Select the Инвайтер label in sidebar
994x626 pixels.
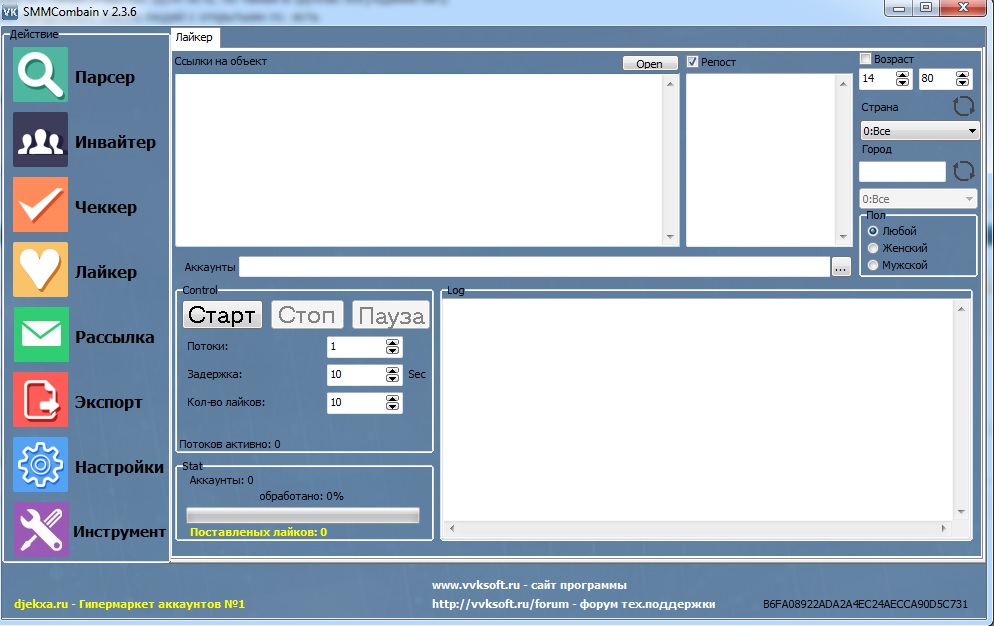pyautogui.click(x=115, y=142)
